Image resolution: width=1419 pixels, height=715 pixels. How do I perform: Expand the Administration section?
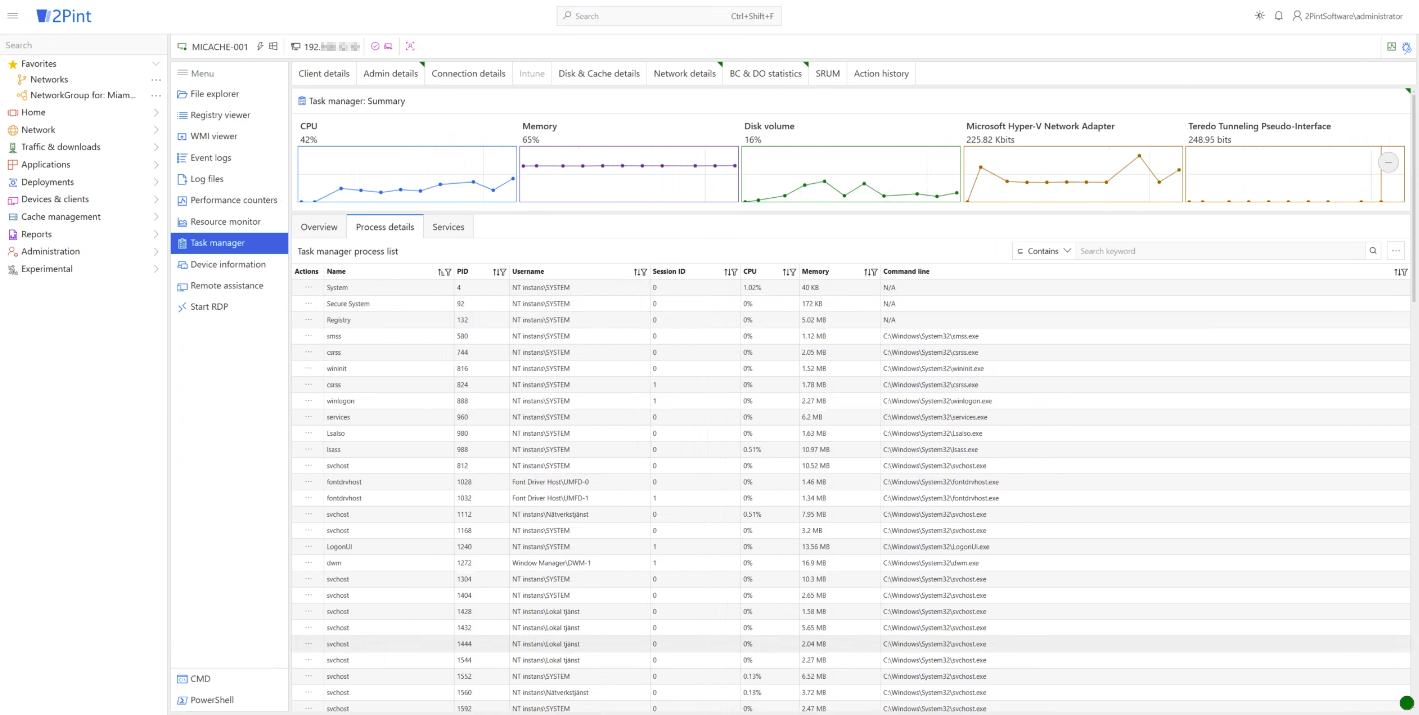[156, 252]
